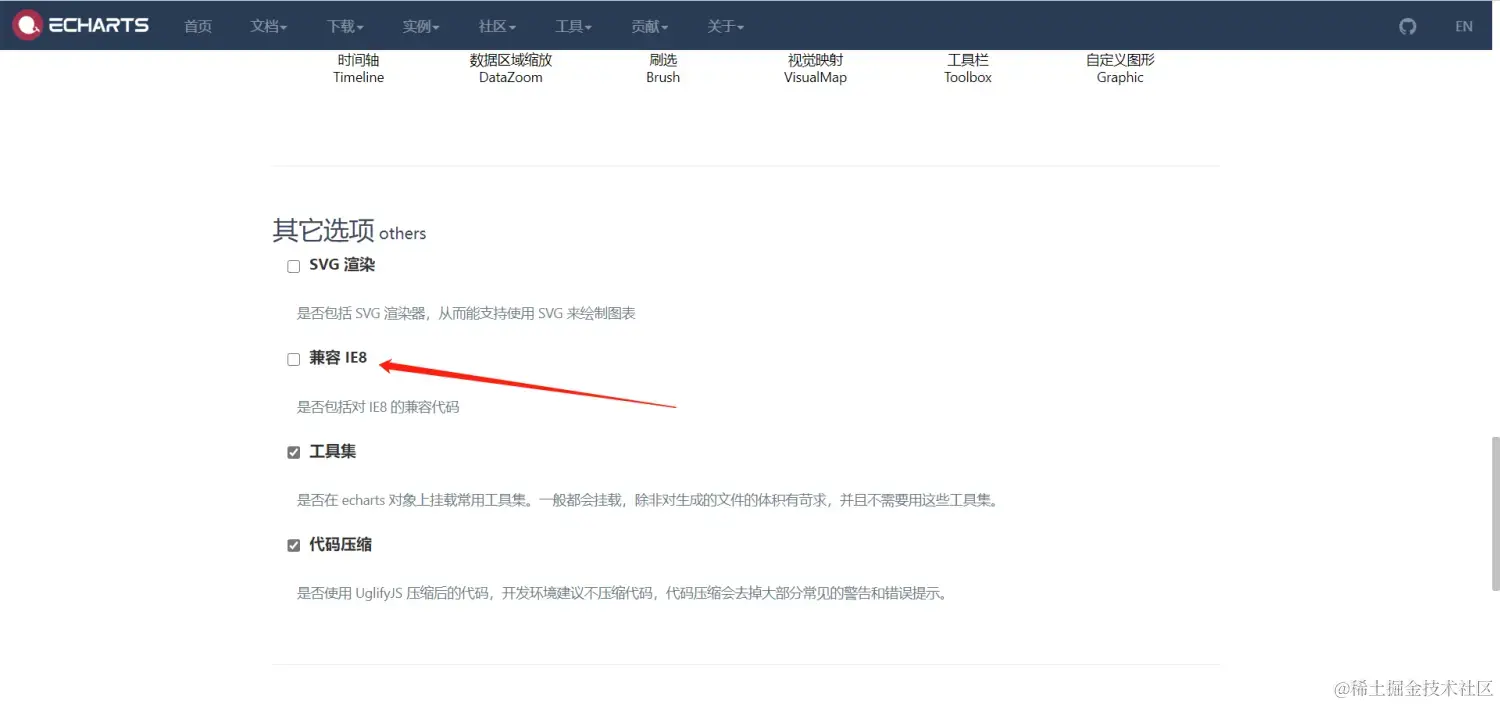The height and width of the screenshot is (705, 1500).
Task: Expand the 下载 dropdown menu
Action: tap(345, 27)
